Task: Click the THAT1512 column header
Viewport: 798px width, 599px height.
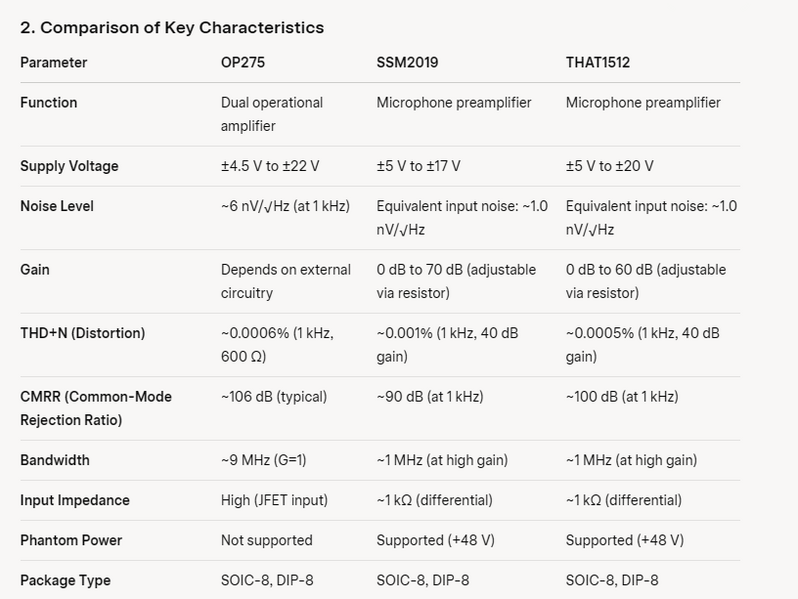Action: 598,62
